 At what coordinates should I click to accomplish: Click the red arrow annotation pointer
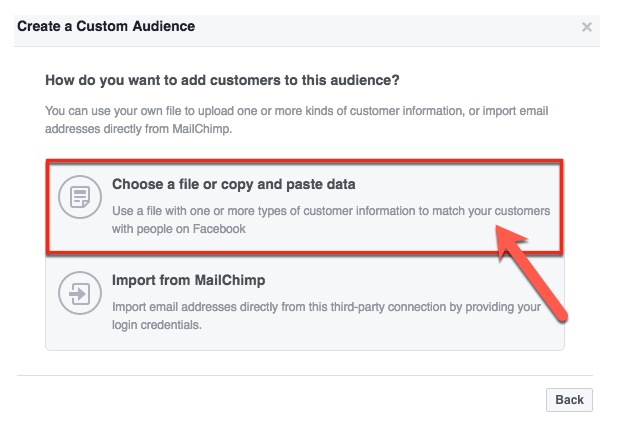pyautogui.click(x=529, y=272)
